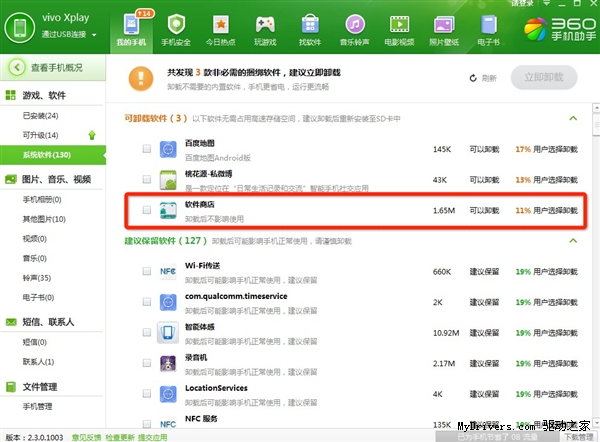The image size is (600, 442).
Task: Open 电影视频 film icon
Action: (x=399, y=24)
